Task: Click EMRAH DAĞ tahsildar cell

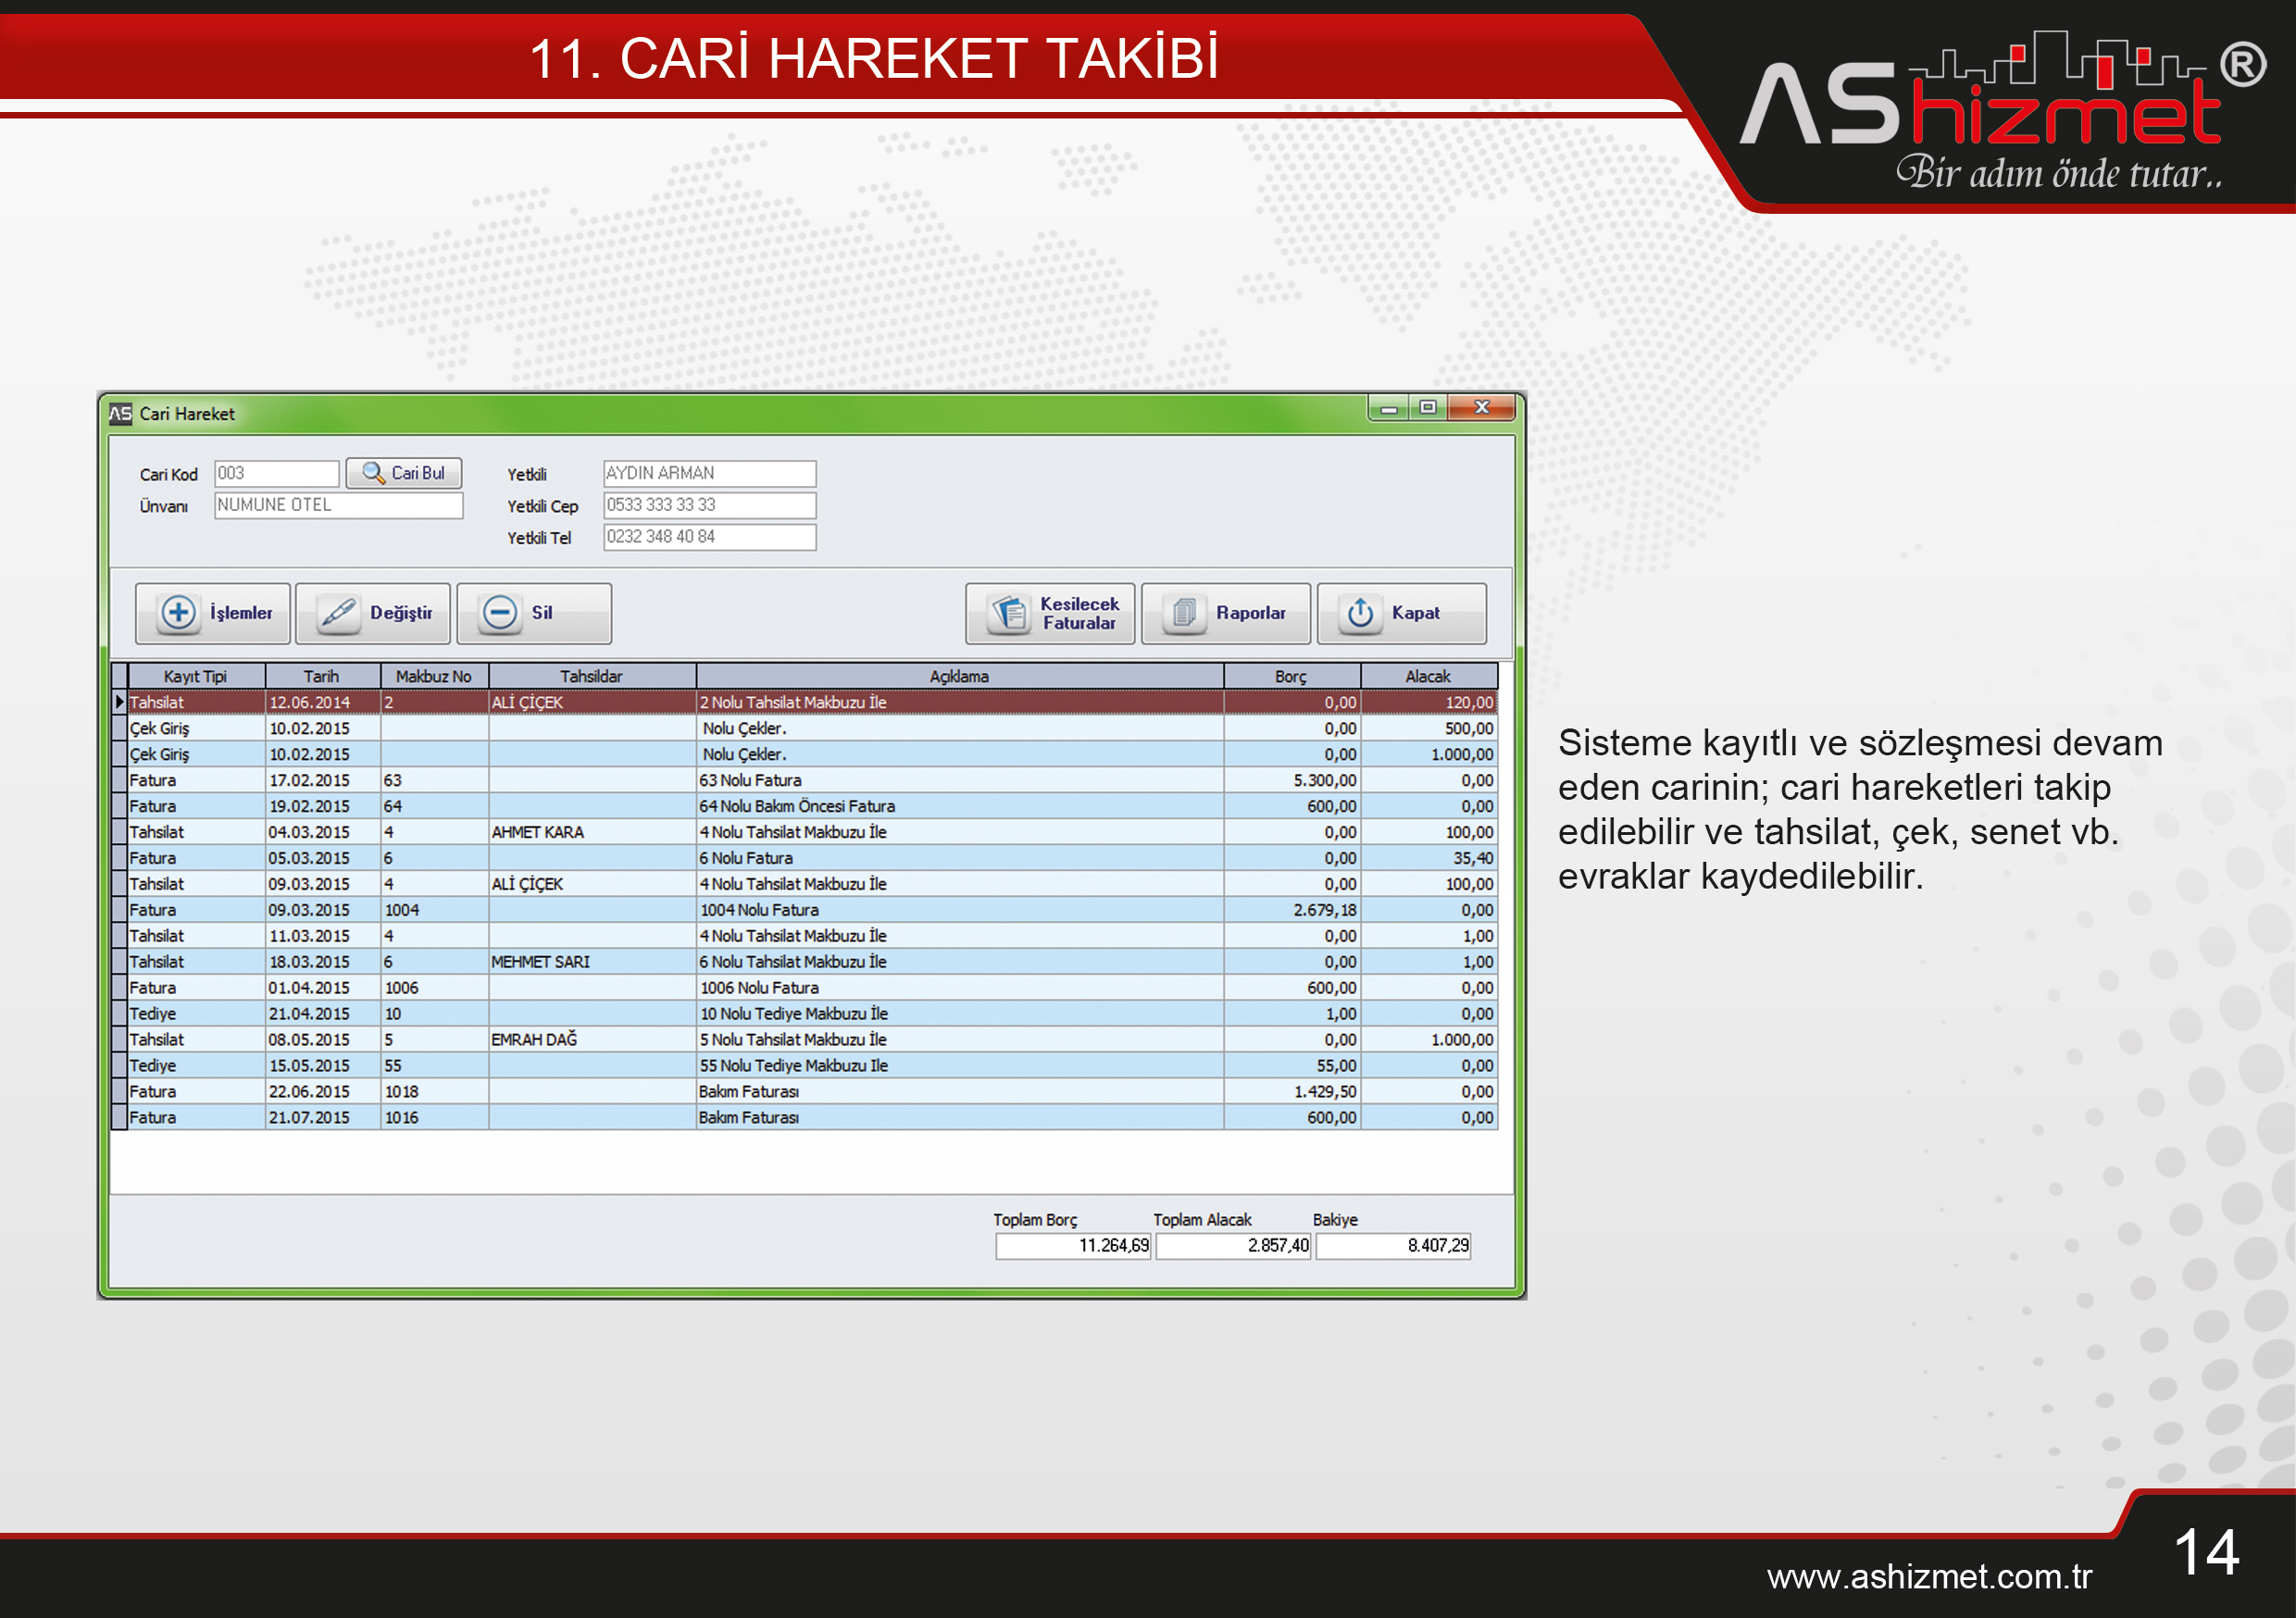Action: tap(592, 1041)
